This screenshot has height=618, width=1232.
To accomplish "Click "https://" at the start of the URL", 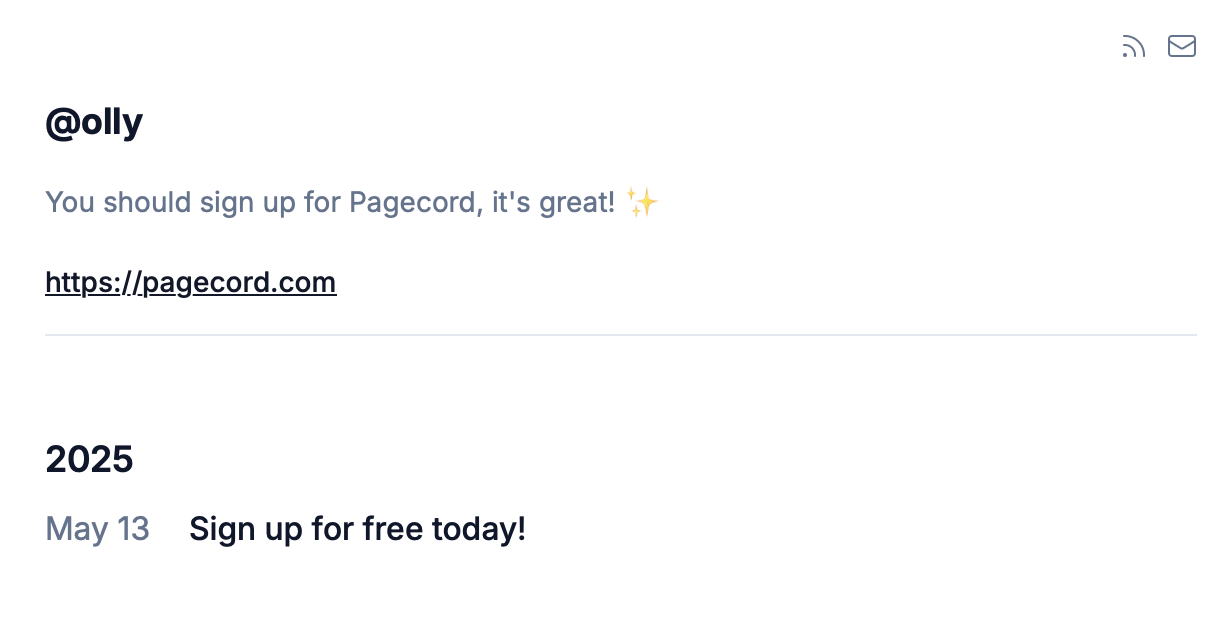I will coord(92,283).
